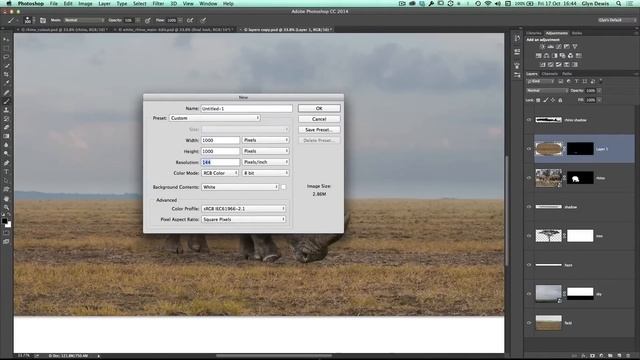Open the Preset dropdown
The height and width of the screenshot is (360, 640).
pyautogui.click(x=215, y=118)
